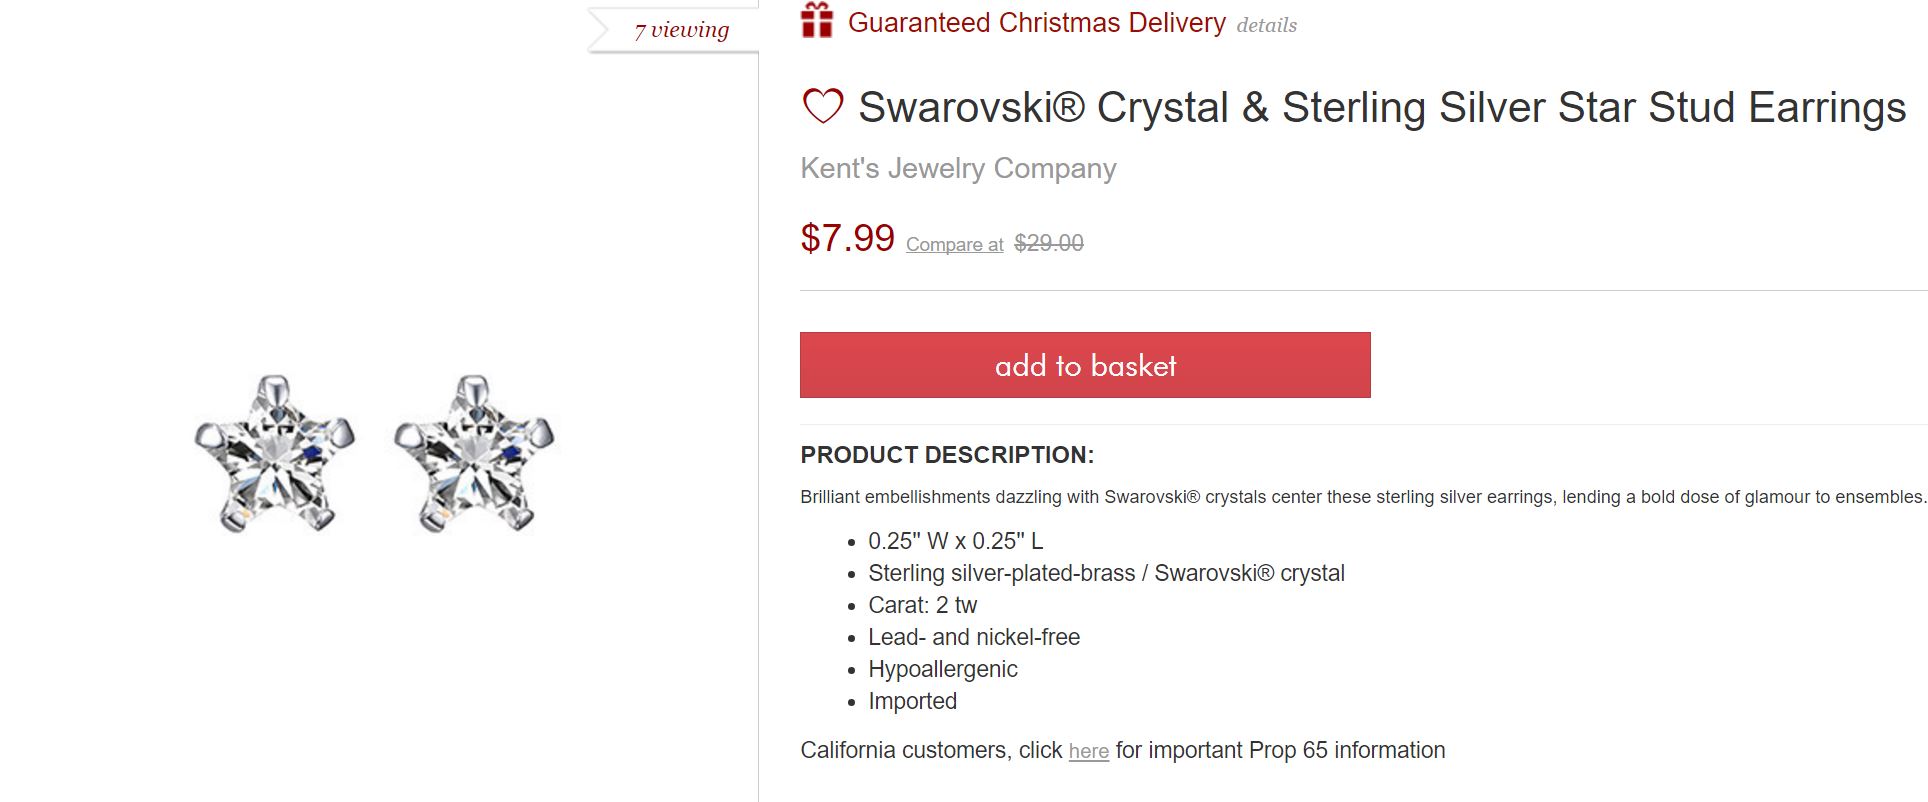Click the PRODUCT DESCRIPTION heading
The height and width of the screenshot is (802, 1928).
pos(947,455)
